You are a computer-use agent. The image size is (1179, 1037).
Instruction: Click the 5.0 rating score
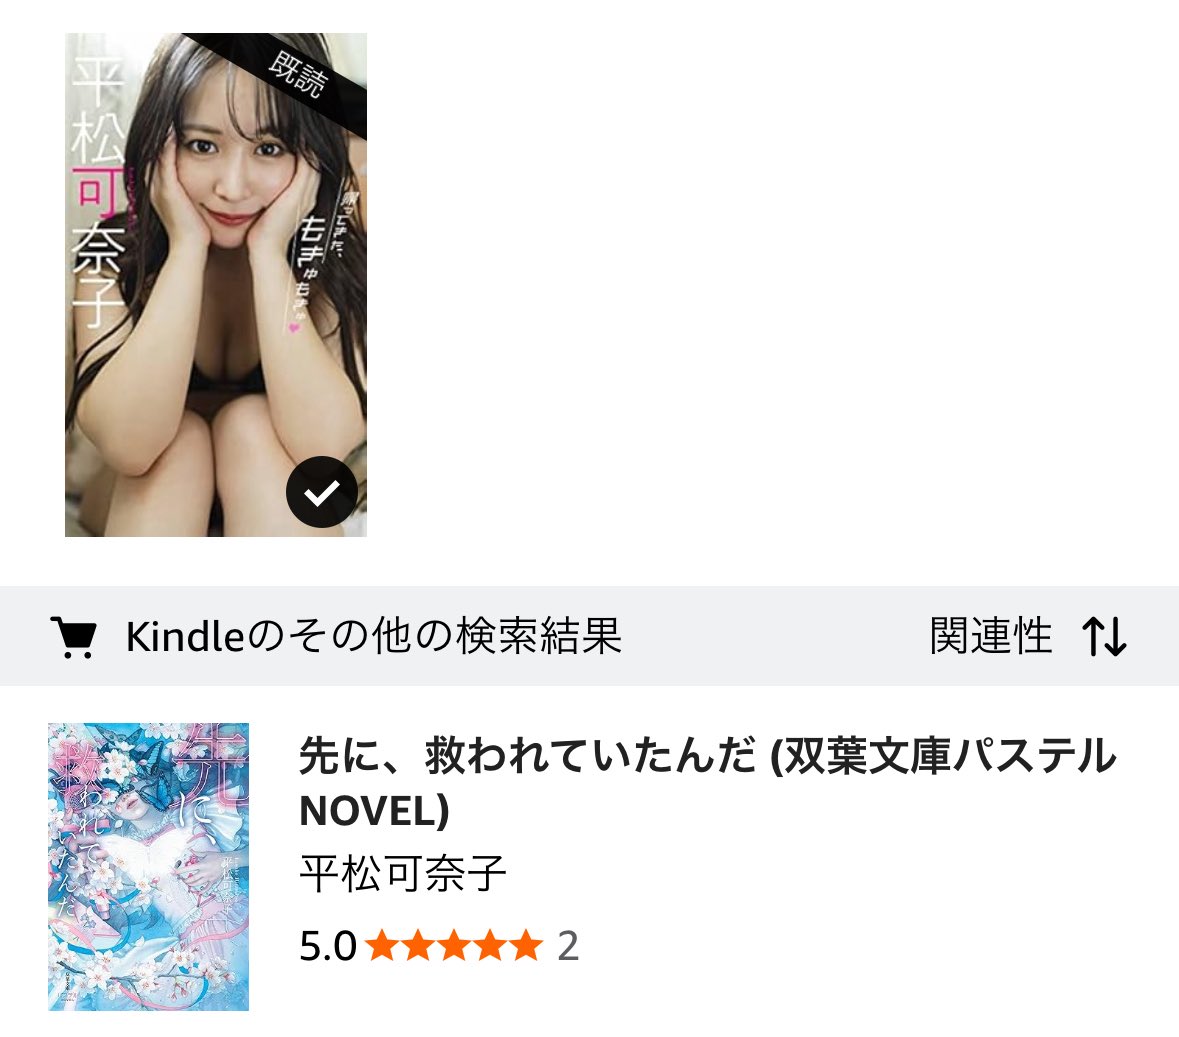(328, 946)
